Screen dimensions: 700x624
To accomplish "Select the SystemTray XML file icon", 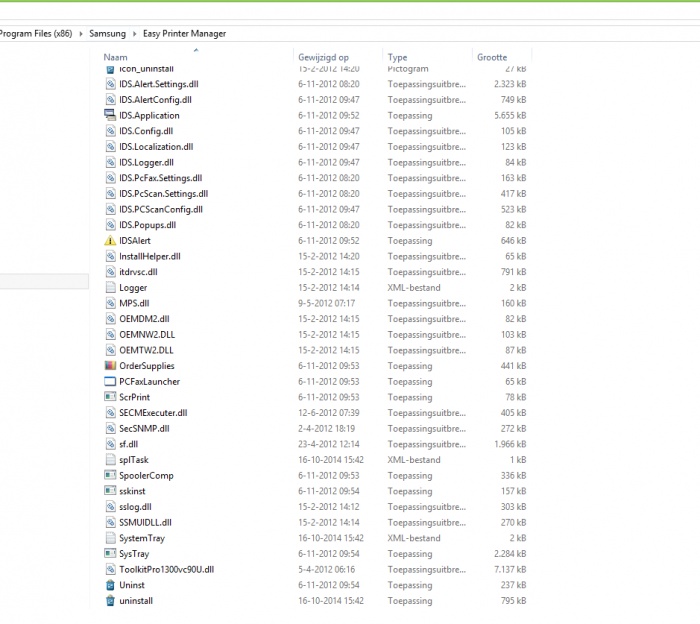I will click(110, 538).
